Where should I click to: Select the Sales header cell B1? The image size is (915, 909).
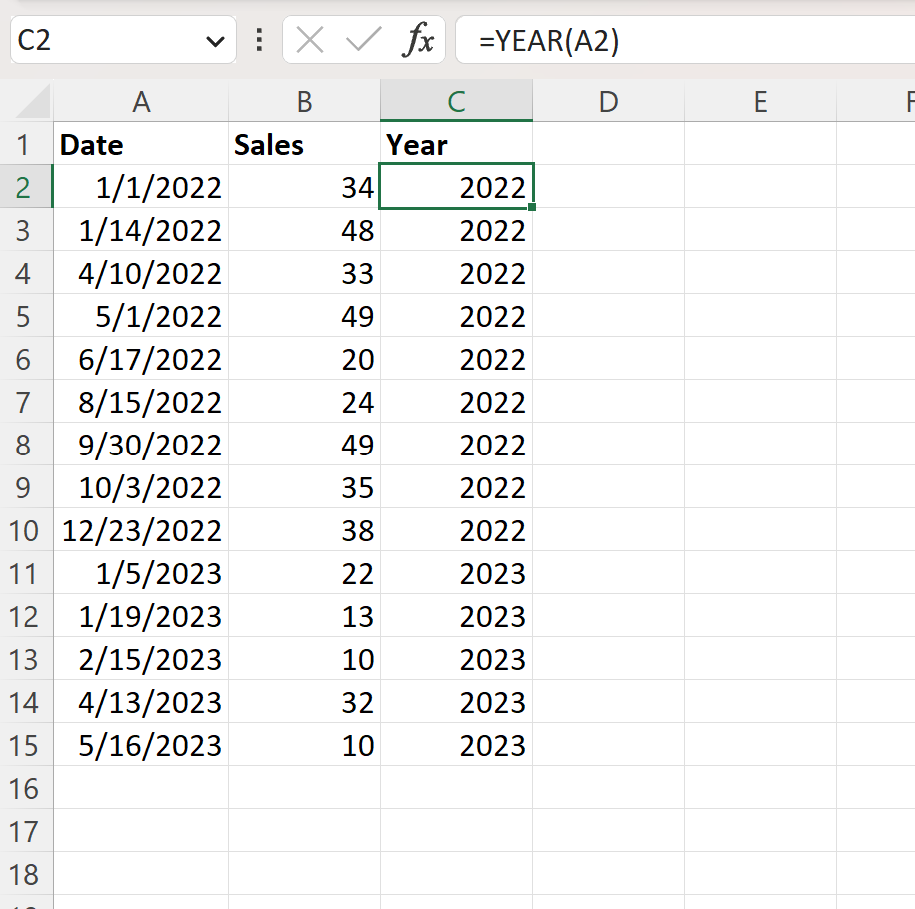point(304,144)
